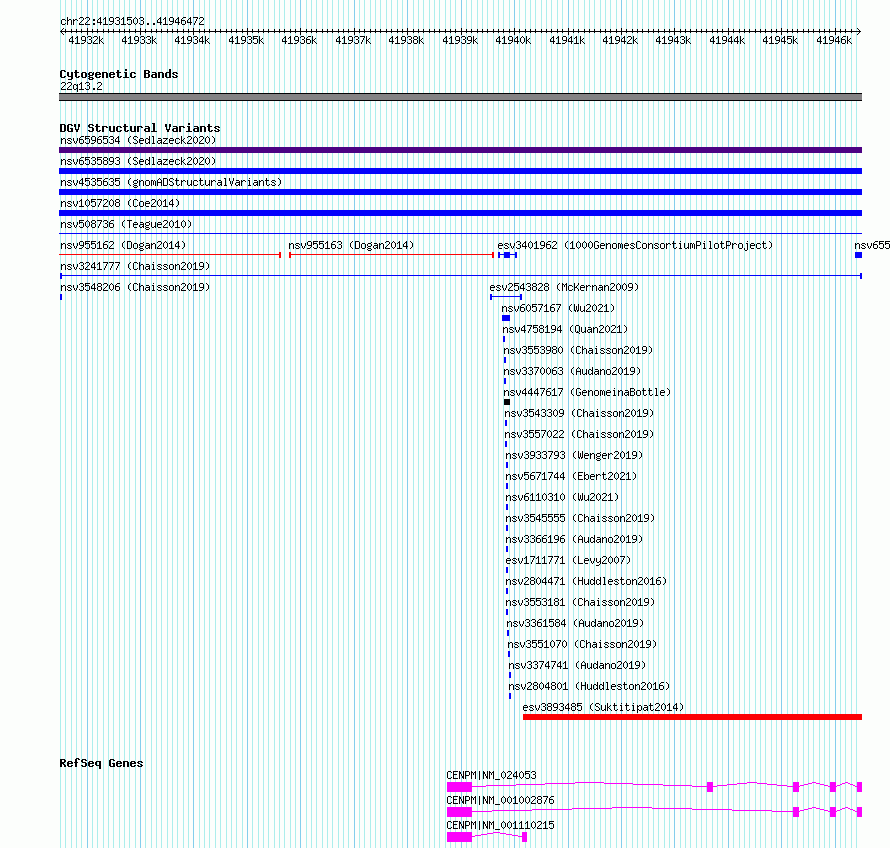
Task: Open nsv5671744 (Ebert2021) variant
Action: coord(572,476)
